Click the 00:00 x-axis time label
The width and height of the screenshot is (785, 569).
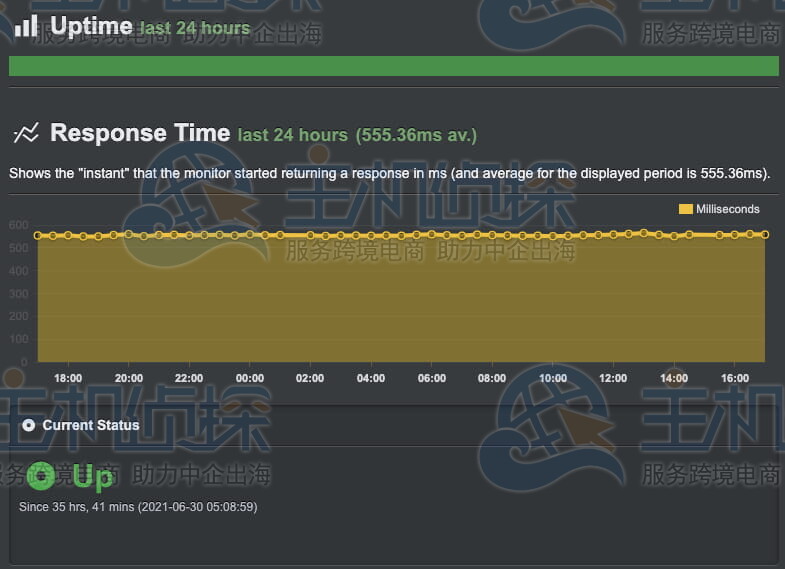(x=249, y=379)
